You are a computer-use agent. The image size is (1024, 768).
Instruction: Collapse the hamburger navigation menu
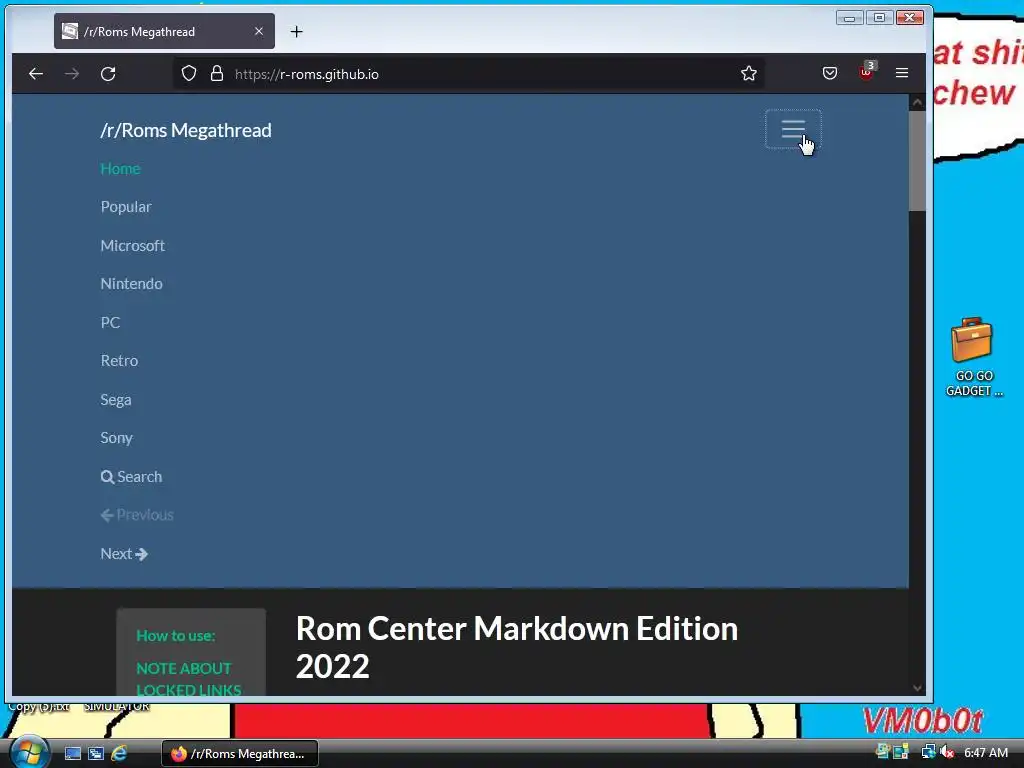pos(793,129)
